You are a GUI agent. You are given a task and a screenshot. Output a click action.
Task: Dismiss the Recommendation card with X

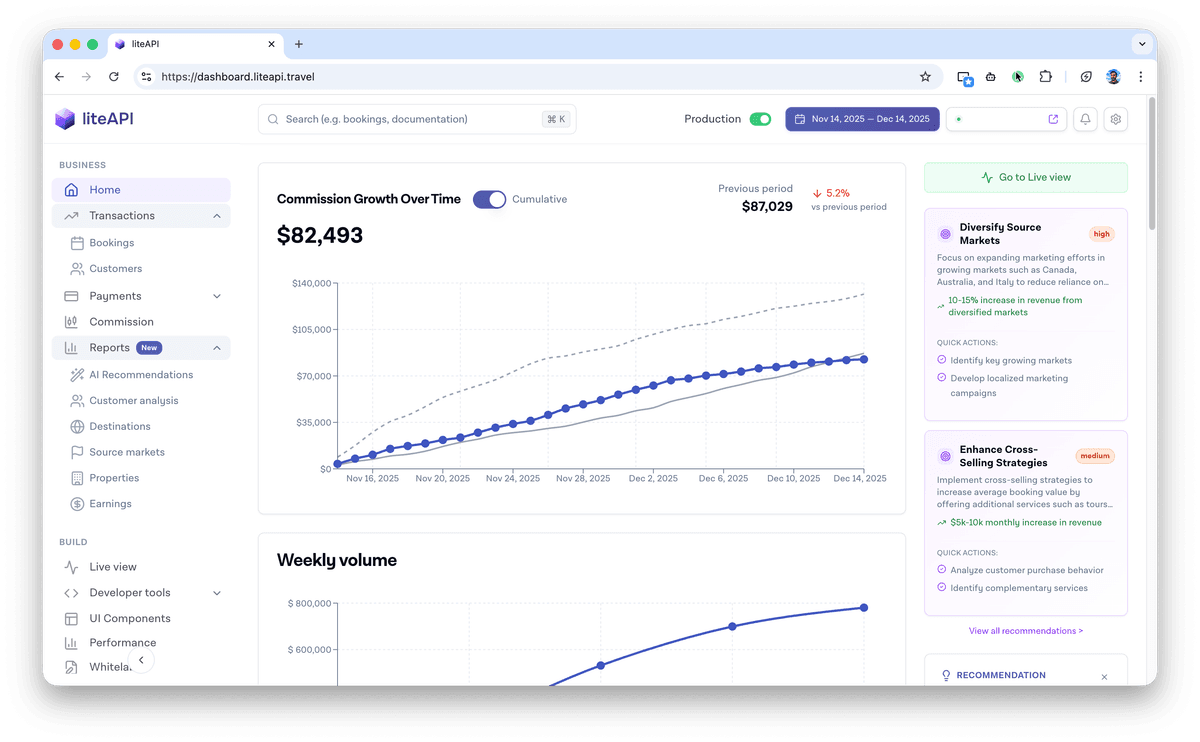point(1104,677)
